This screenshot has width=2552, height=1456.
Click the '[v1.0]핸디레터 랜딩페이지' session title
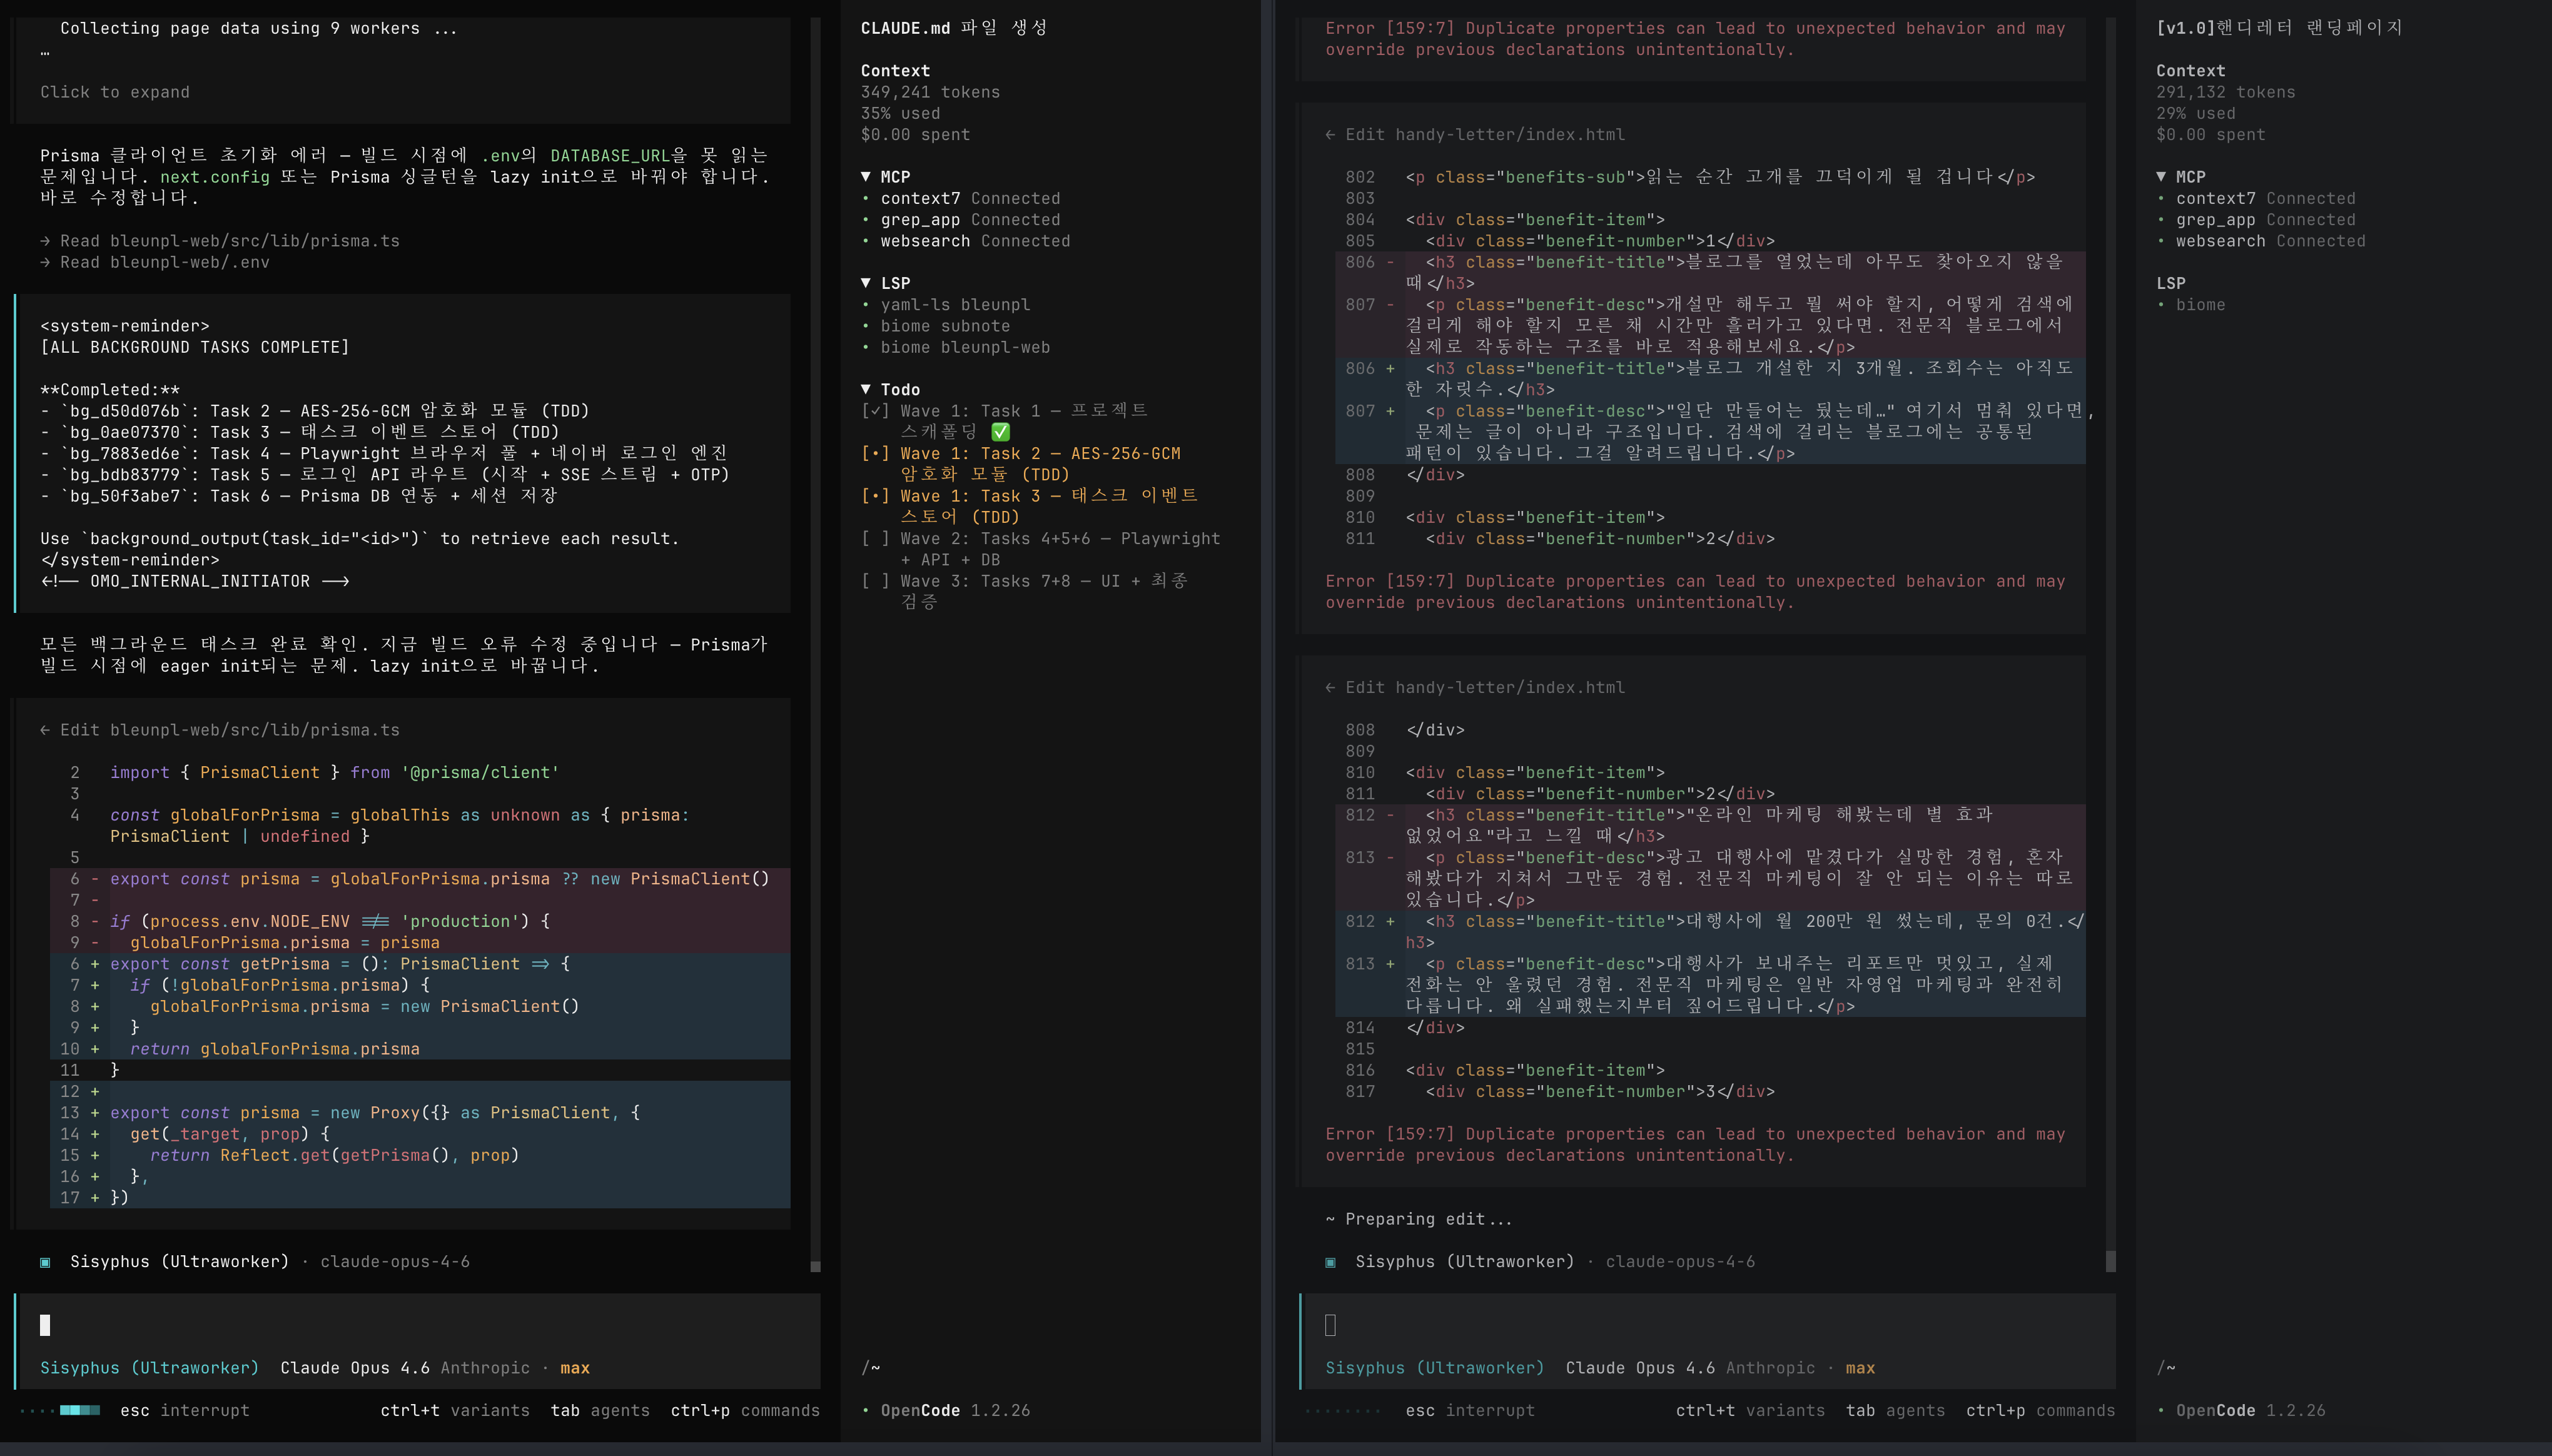2279,28
